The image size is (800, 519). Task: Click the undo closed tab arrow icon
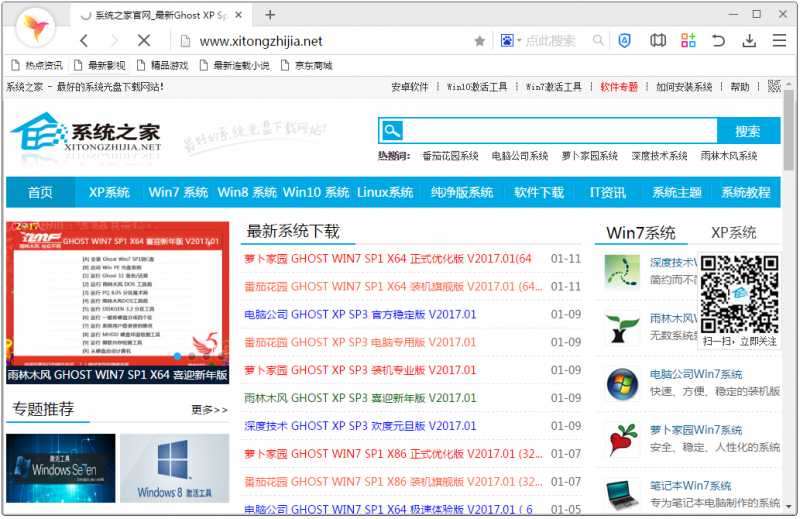point(718,40)
